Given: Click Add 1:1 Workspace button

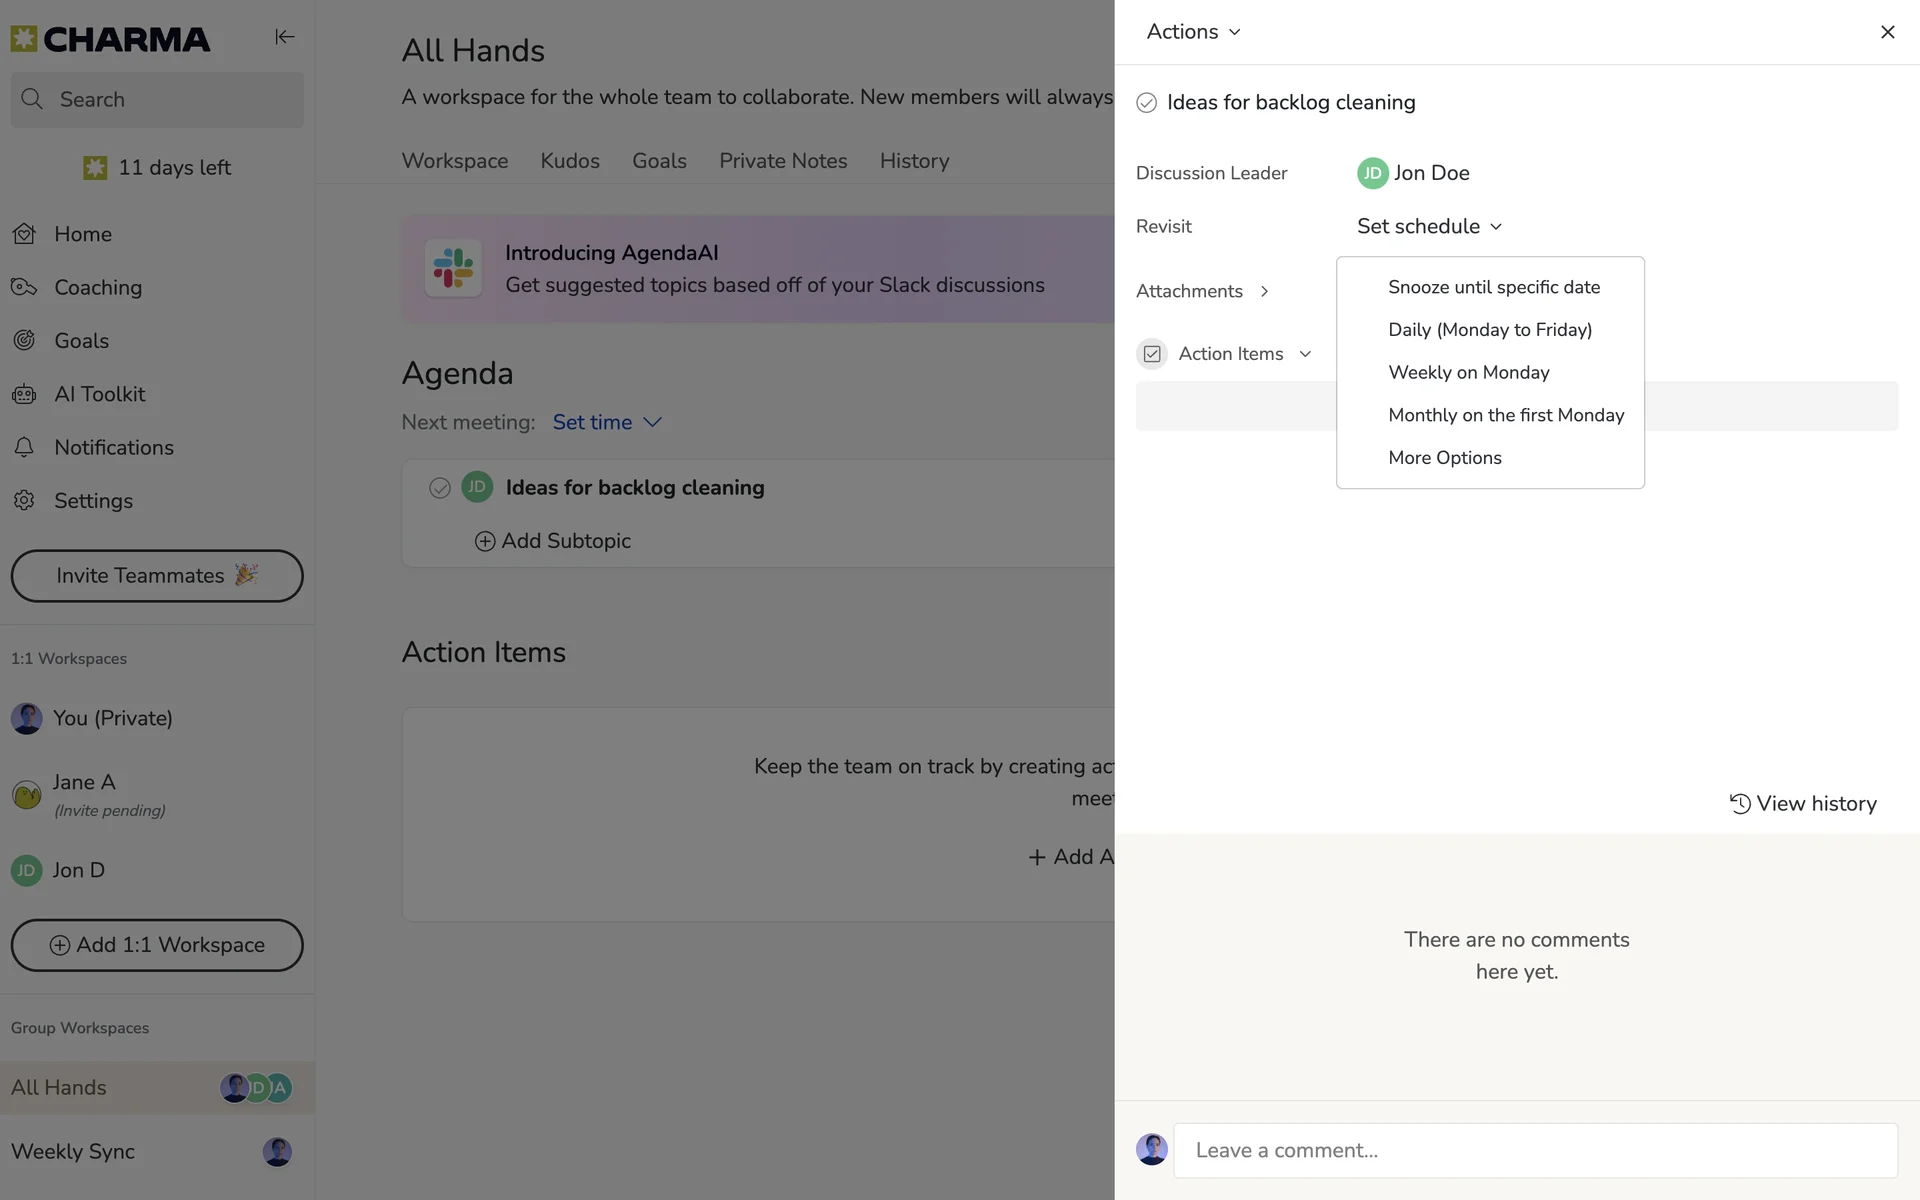Looking at the screenshot, I should click(x=157, y=945).
